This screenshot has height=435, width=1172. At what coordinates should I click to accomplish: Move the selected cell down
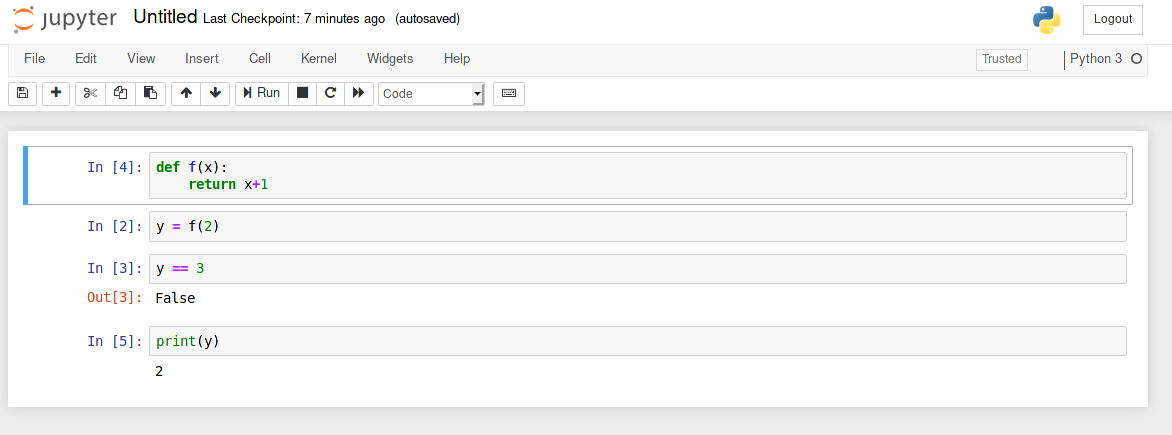coord(215,93)
